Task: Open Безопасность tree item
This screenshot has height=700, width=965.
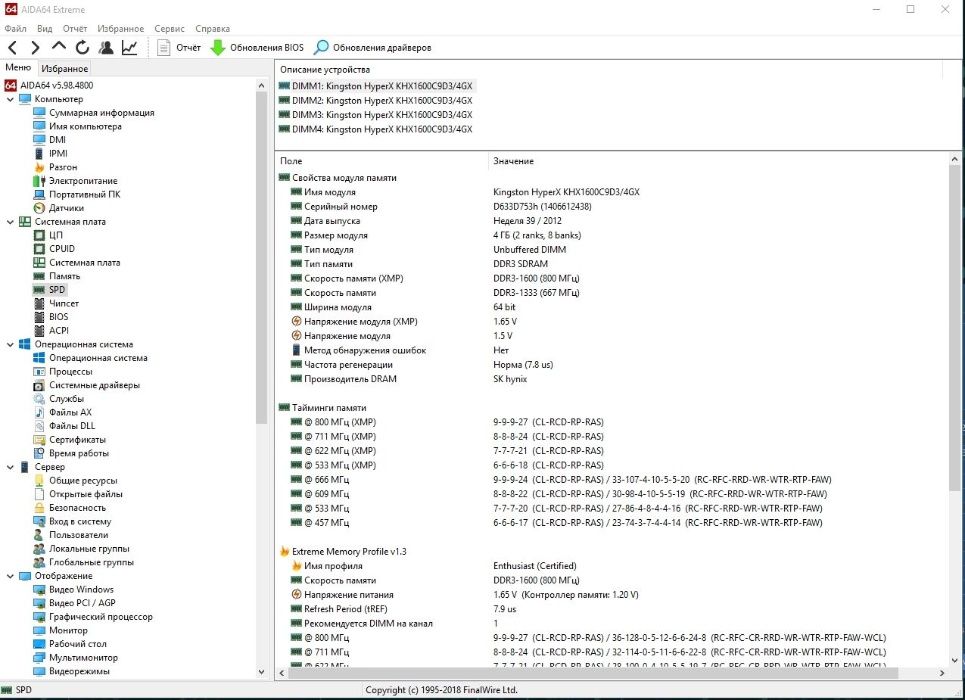Action: coord(70,507)
